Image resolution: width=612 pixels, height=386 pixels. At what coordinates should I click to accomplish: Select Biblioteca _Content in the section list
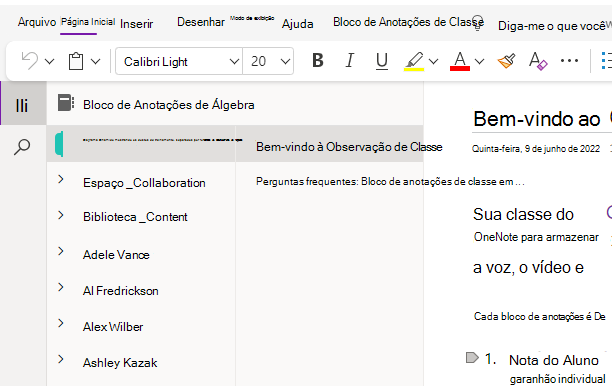135,217
